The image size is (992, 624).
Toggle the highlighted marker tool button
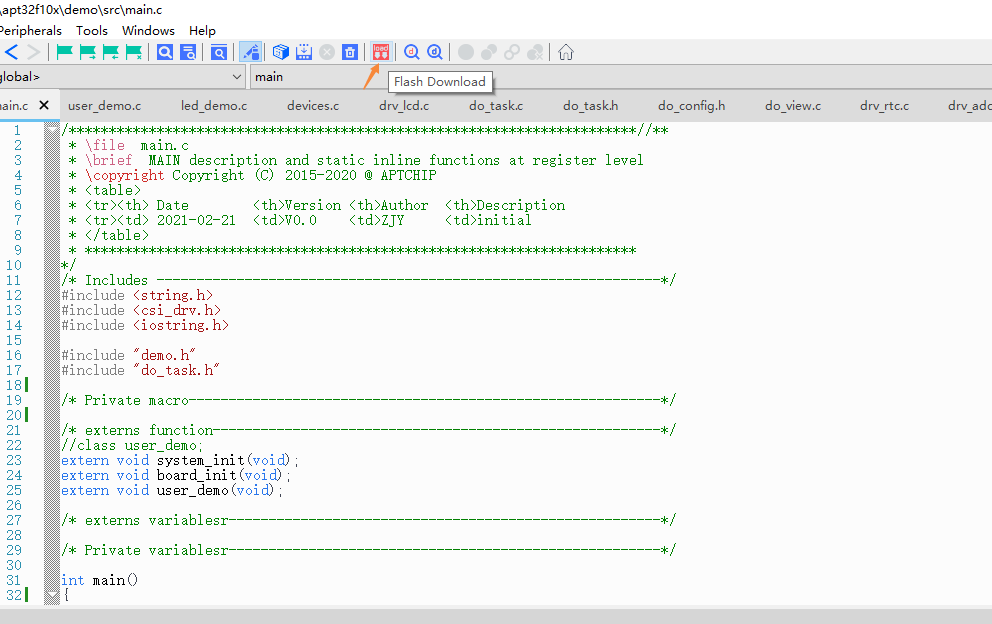point(251,52)
